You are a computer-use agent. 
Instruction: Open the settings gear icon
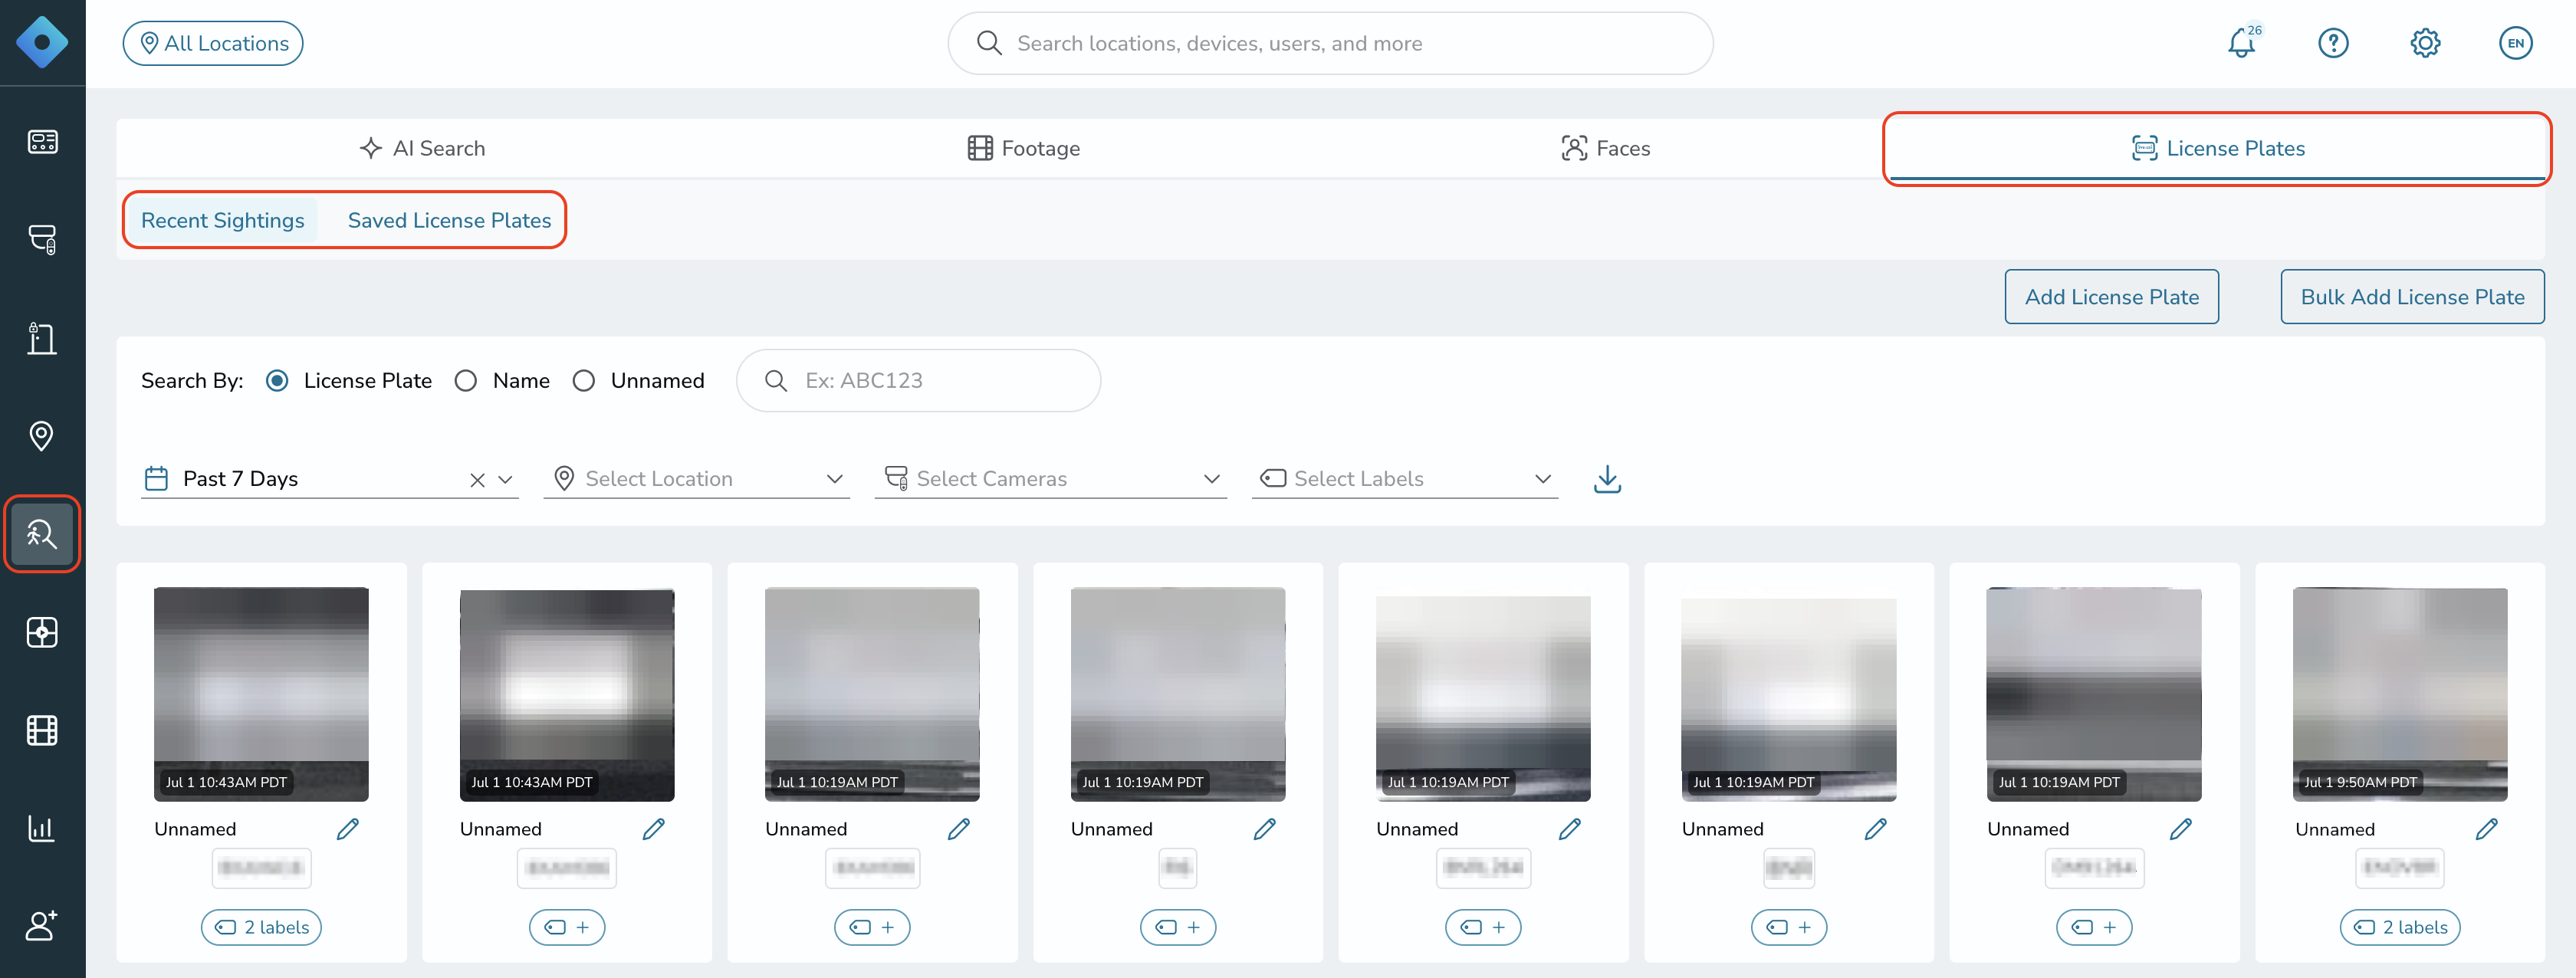click(x=2425, y=43)
